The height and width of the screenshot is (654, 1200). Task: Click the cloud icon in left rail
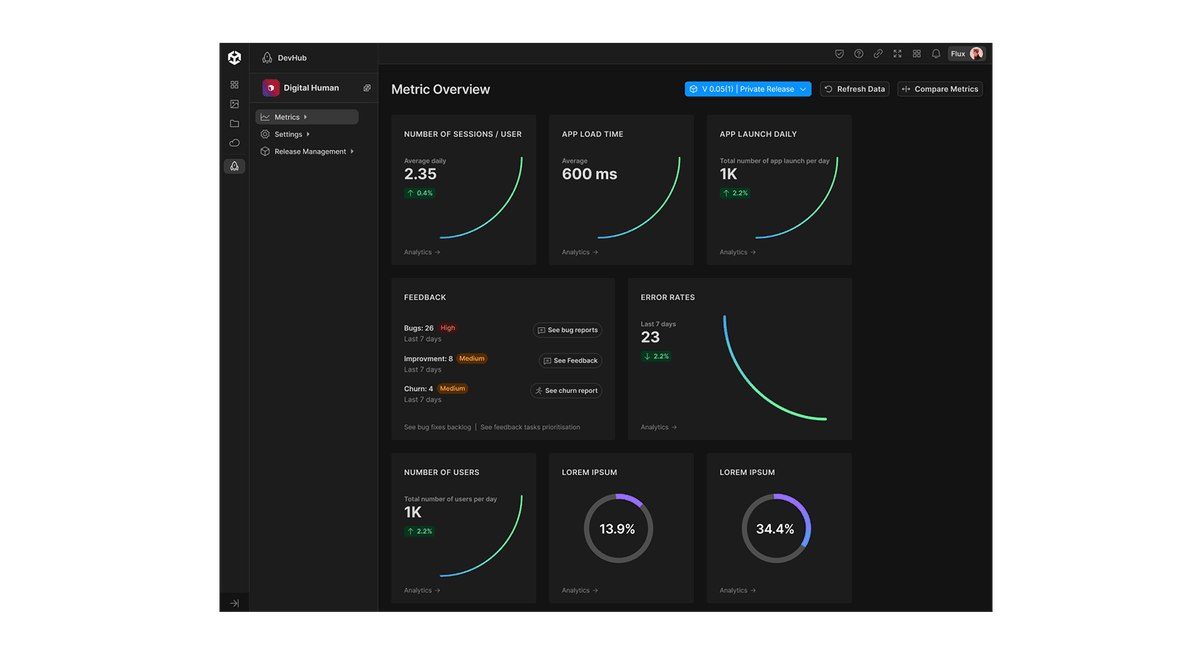(x=234, y=143)
